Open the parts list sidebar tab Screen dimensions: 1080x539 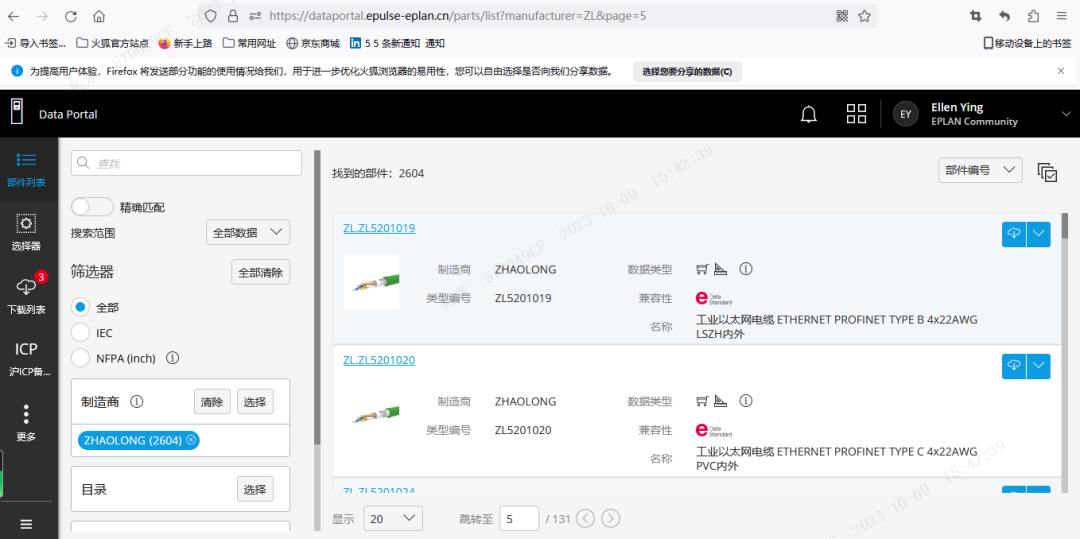point(27,168)
